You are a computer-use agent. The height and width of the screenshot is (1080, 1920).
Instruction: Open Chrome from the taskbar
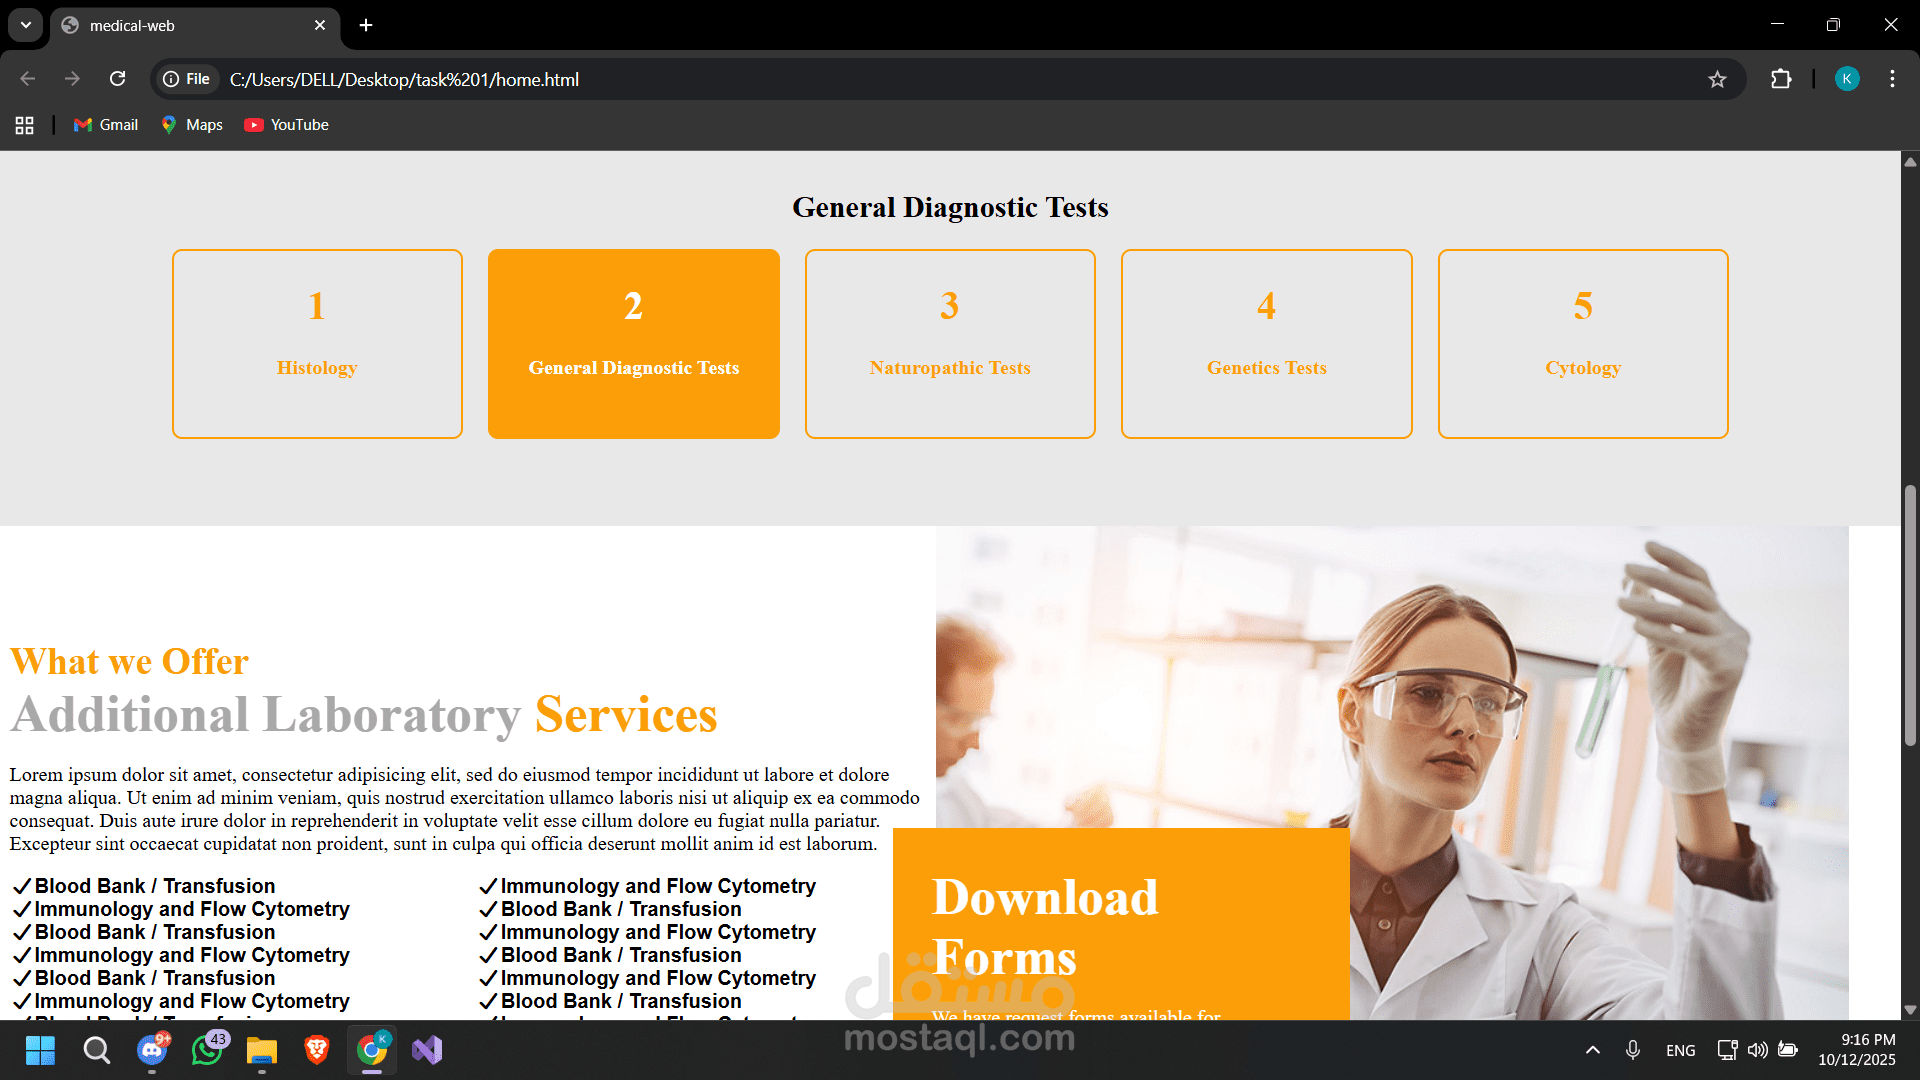pyautogui.click(x=372, y=1050)
